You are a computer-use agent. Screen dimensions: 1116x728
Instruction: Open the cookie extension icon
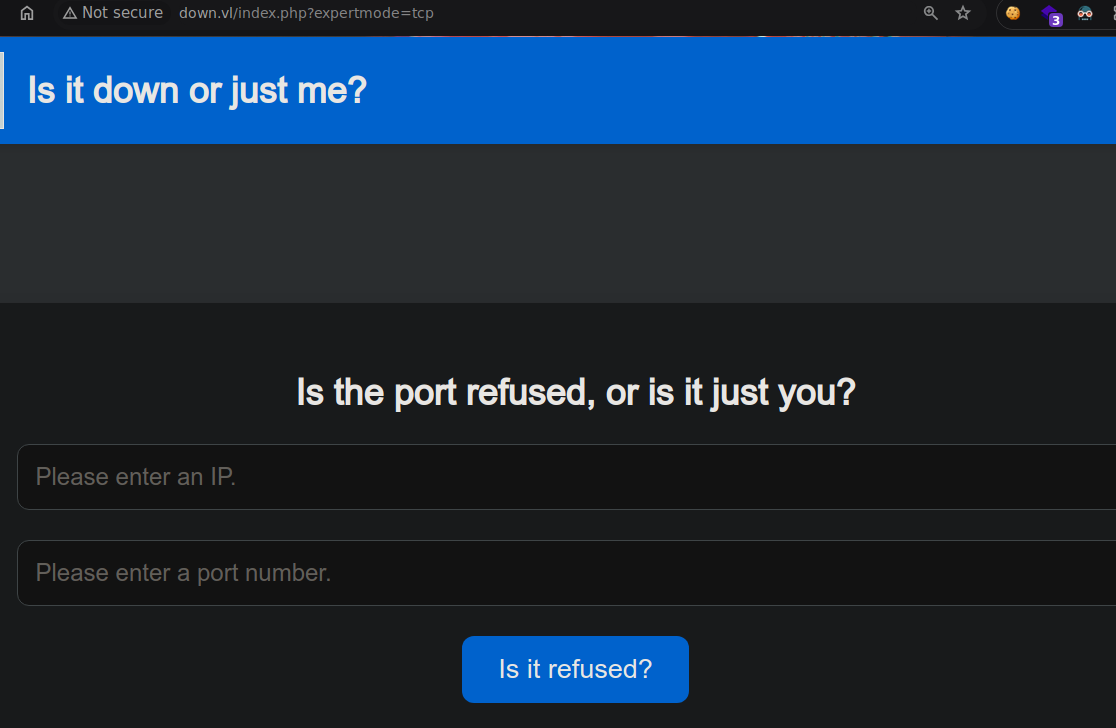click(1013, 13)
